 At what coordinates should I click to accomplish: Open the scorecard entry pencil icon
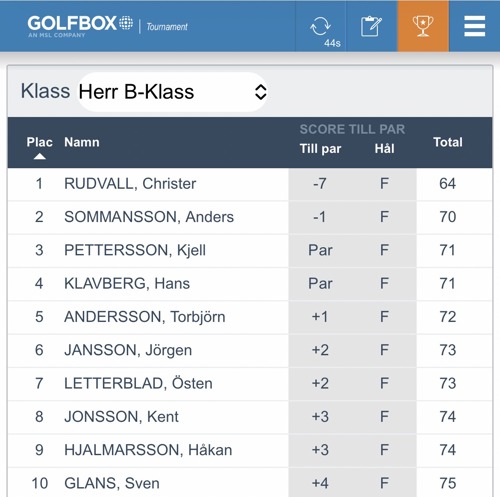[x=371, y=26]
